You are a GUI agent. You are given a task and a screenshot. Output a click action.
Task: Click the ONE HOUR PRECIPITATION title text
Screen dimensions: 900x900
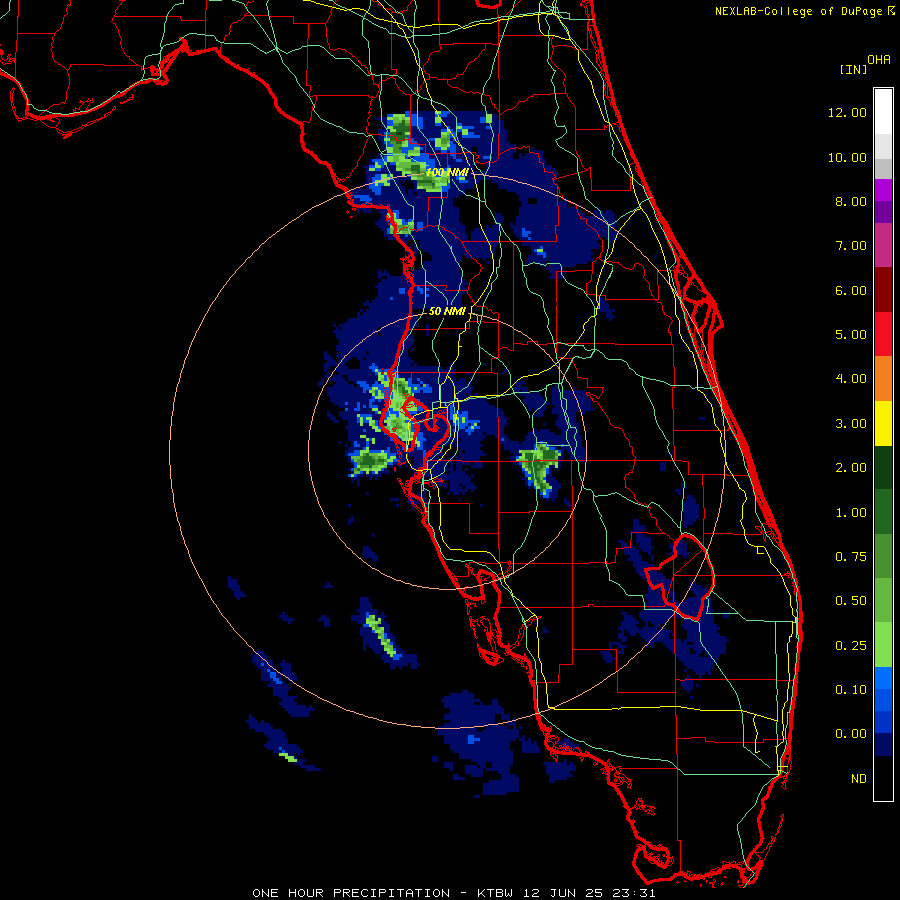coord(351,893)
